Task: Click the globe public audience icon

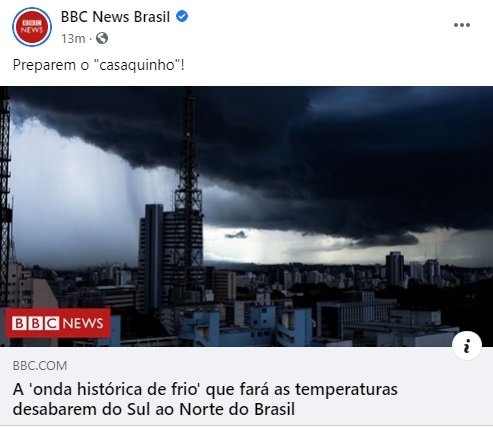Action: click(x=102, y=38)
